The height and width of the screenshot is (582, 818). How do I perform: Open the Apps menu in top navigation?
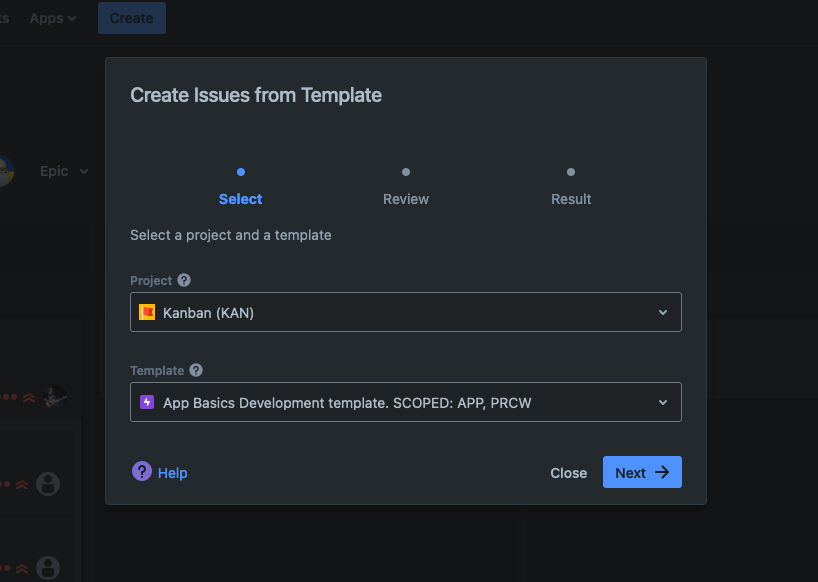[53, 18]
